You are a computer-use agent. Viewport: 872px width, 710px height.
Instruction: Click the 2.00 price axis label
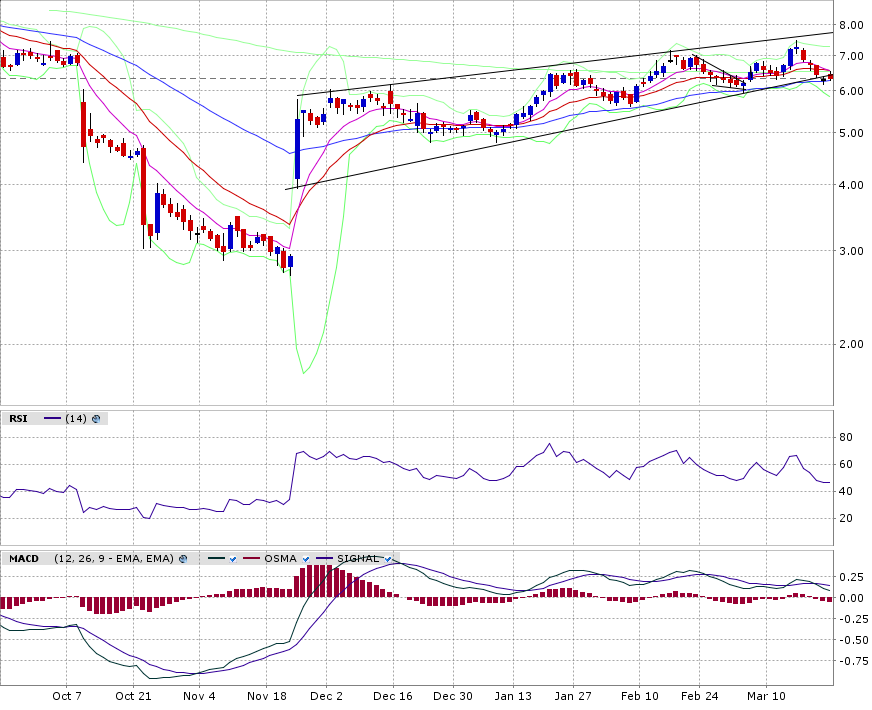coord(851,344)
